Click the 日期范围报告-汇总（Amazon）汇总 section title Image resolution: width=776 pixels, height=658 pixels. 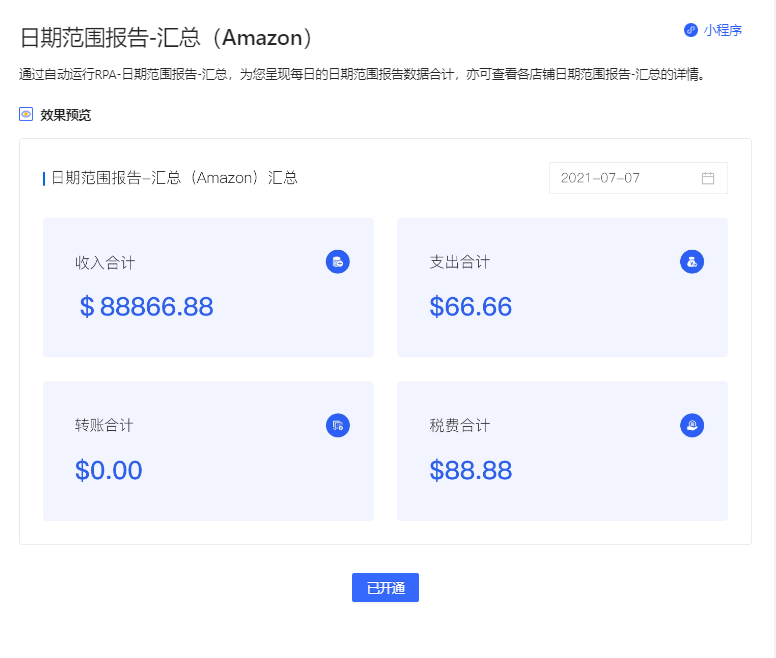pos(174,178)
